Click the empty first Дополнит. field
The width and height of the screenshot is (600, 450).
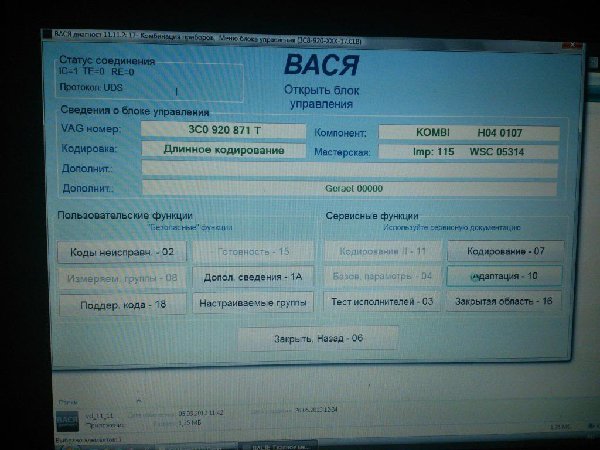348,169
